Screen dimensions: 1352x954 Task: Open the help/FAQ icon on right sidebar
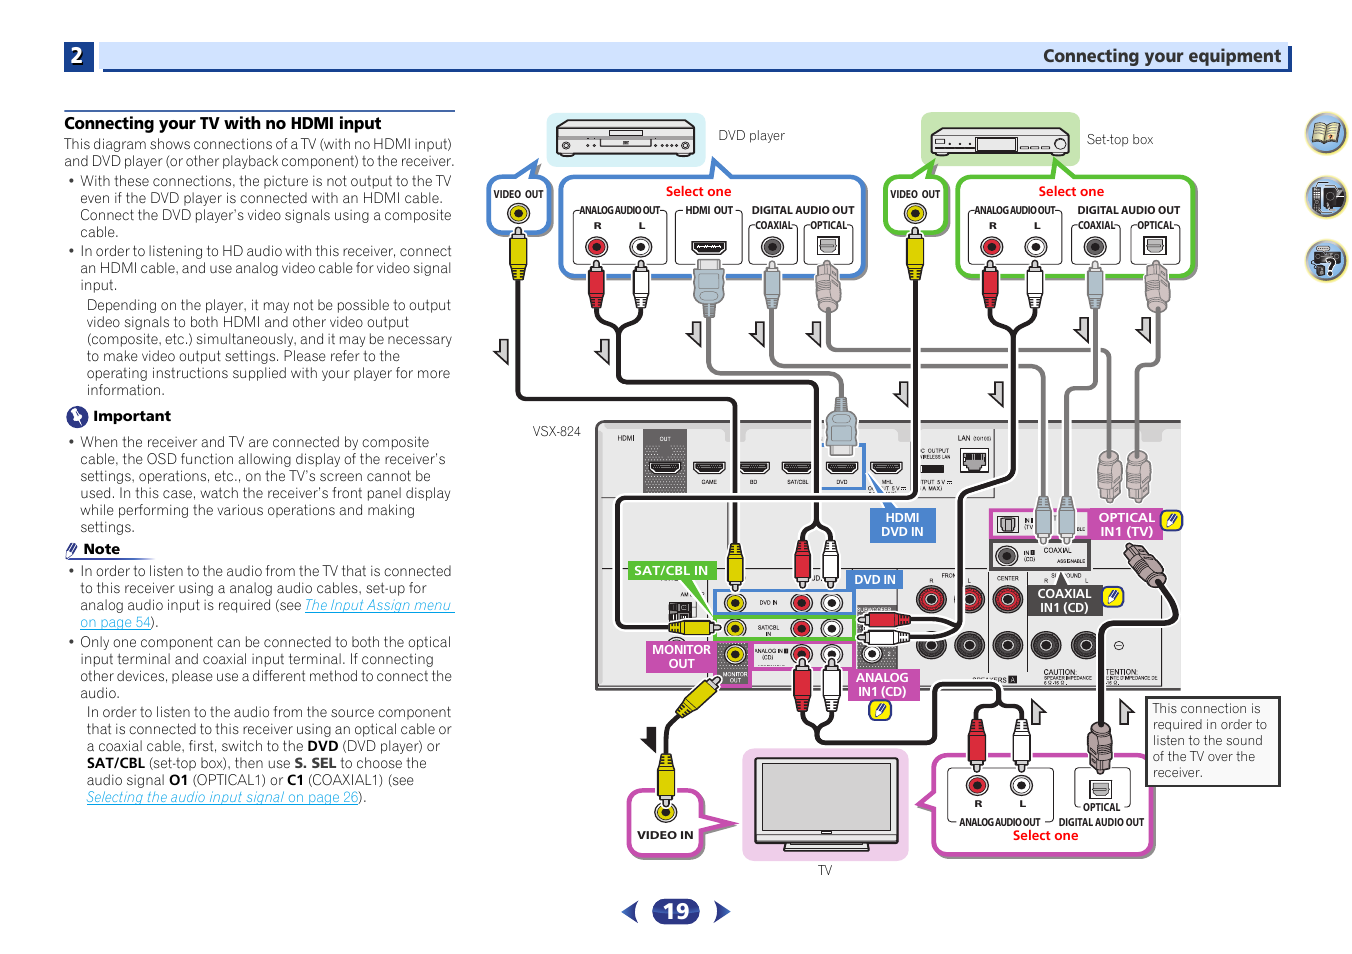click(1326, 261)
